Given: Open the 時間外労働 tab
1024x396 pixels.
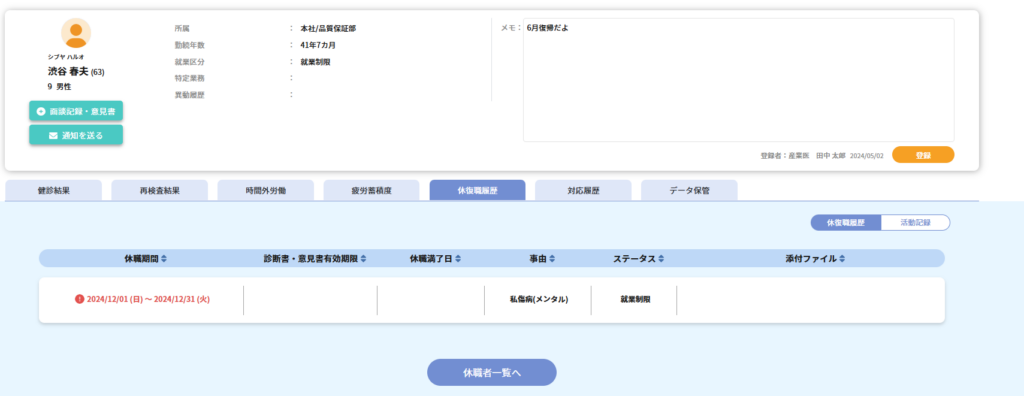Looking at the screenshot, I should click(266, 191).
